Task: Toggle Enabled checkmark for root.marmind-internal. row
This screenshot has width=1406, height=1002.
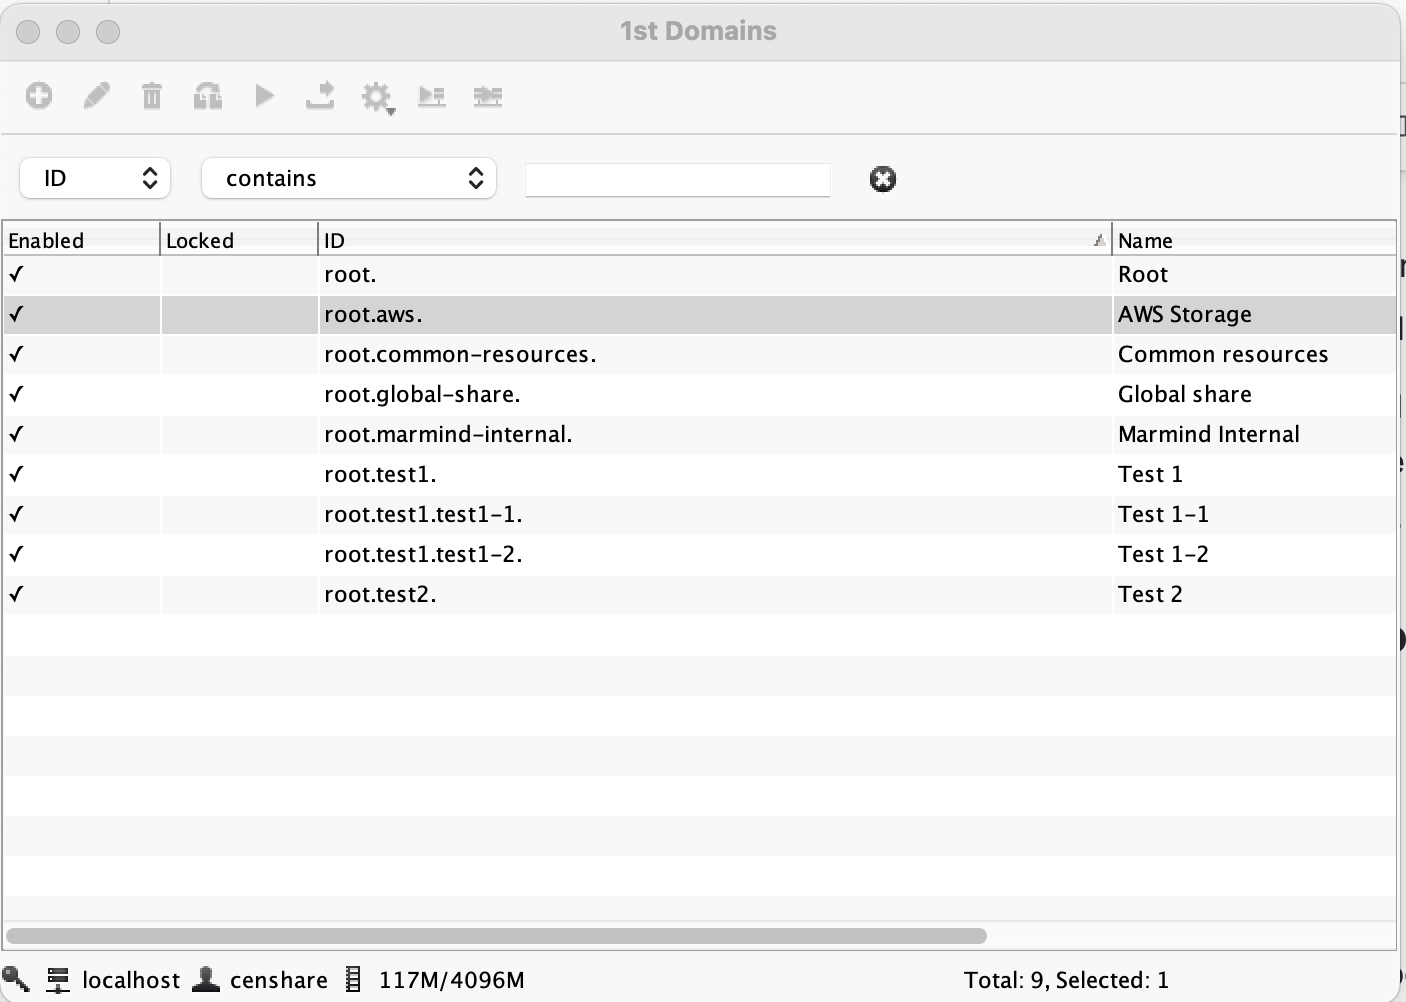Action: tap(16, 434)
